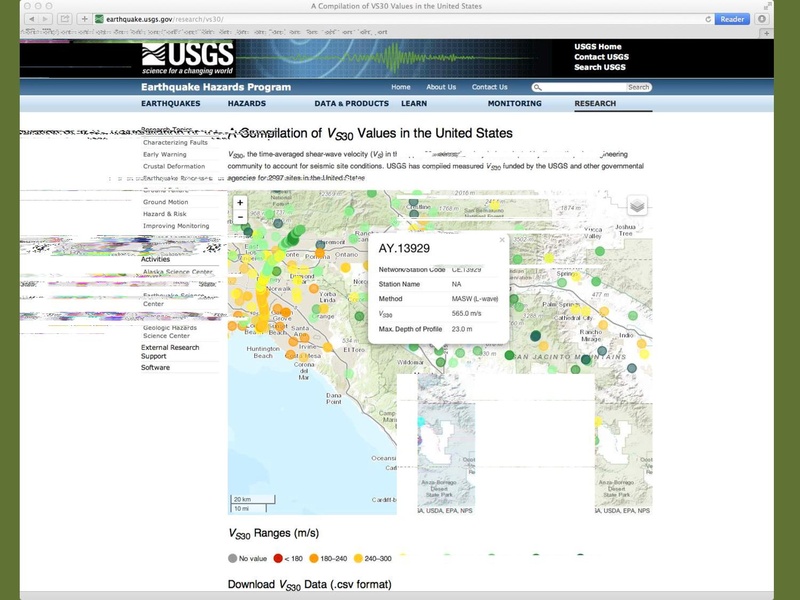This screenshot has width=800, height=600.
Task: Click the browser forward arrow
Action: tap(47, 19)
